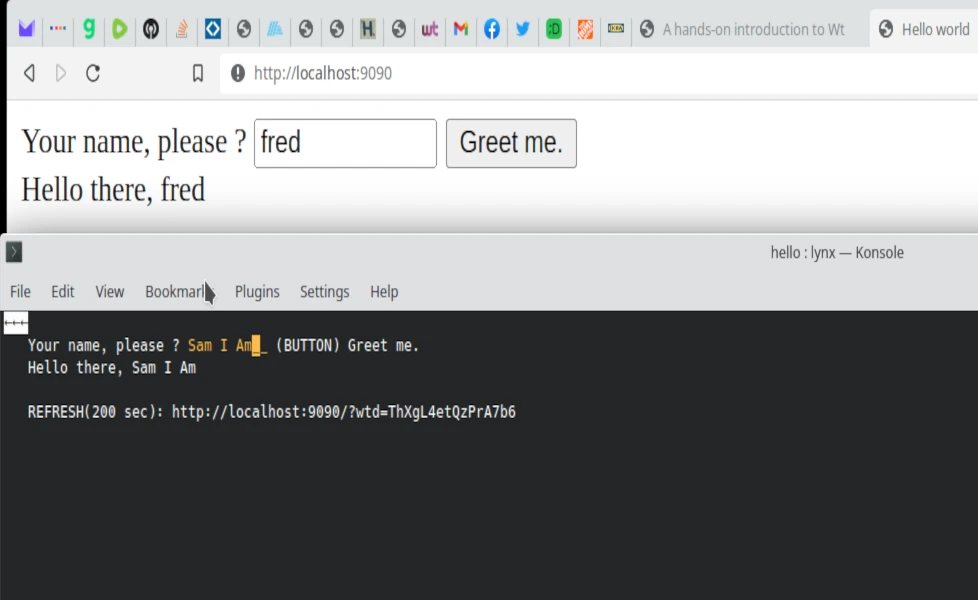Click the name input field containing 'fred'

(x=345, y=143)
